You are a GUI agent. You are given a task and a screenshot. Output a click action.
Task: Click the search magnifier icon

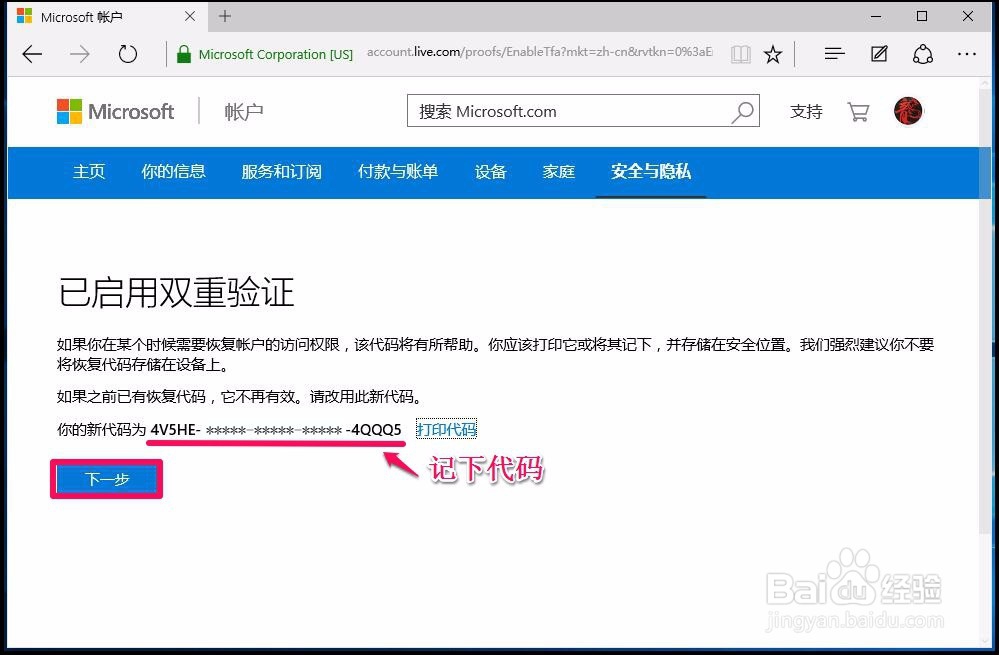(742, 112)
